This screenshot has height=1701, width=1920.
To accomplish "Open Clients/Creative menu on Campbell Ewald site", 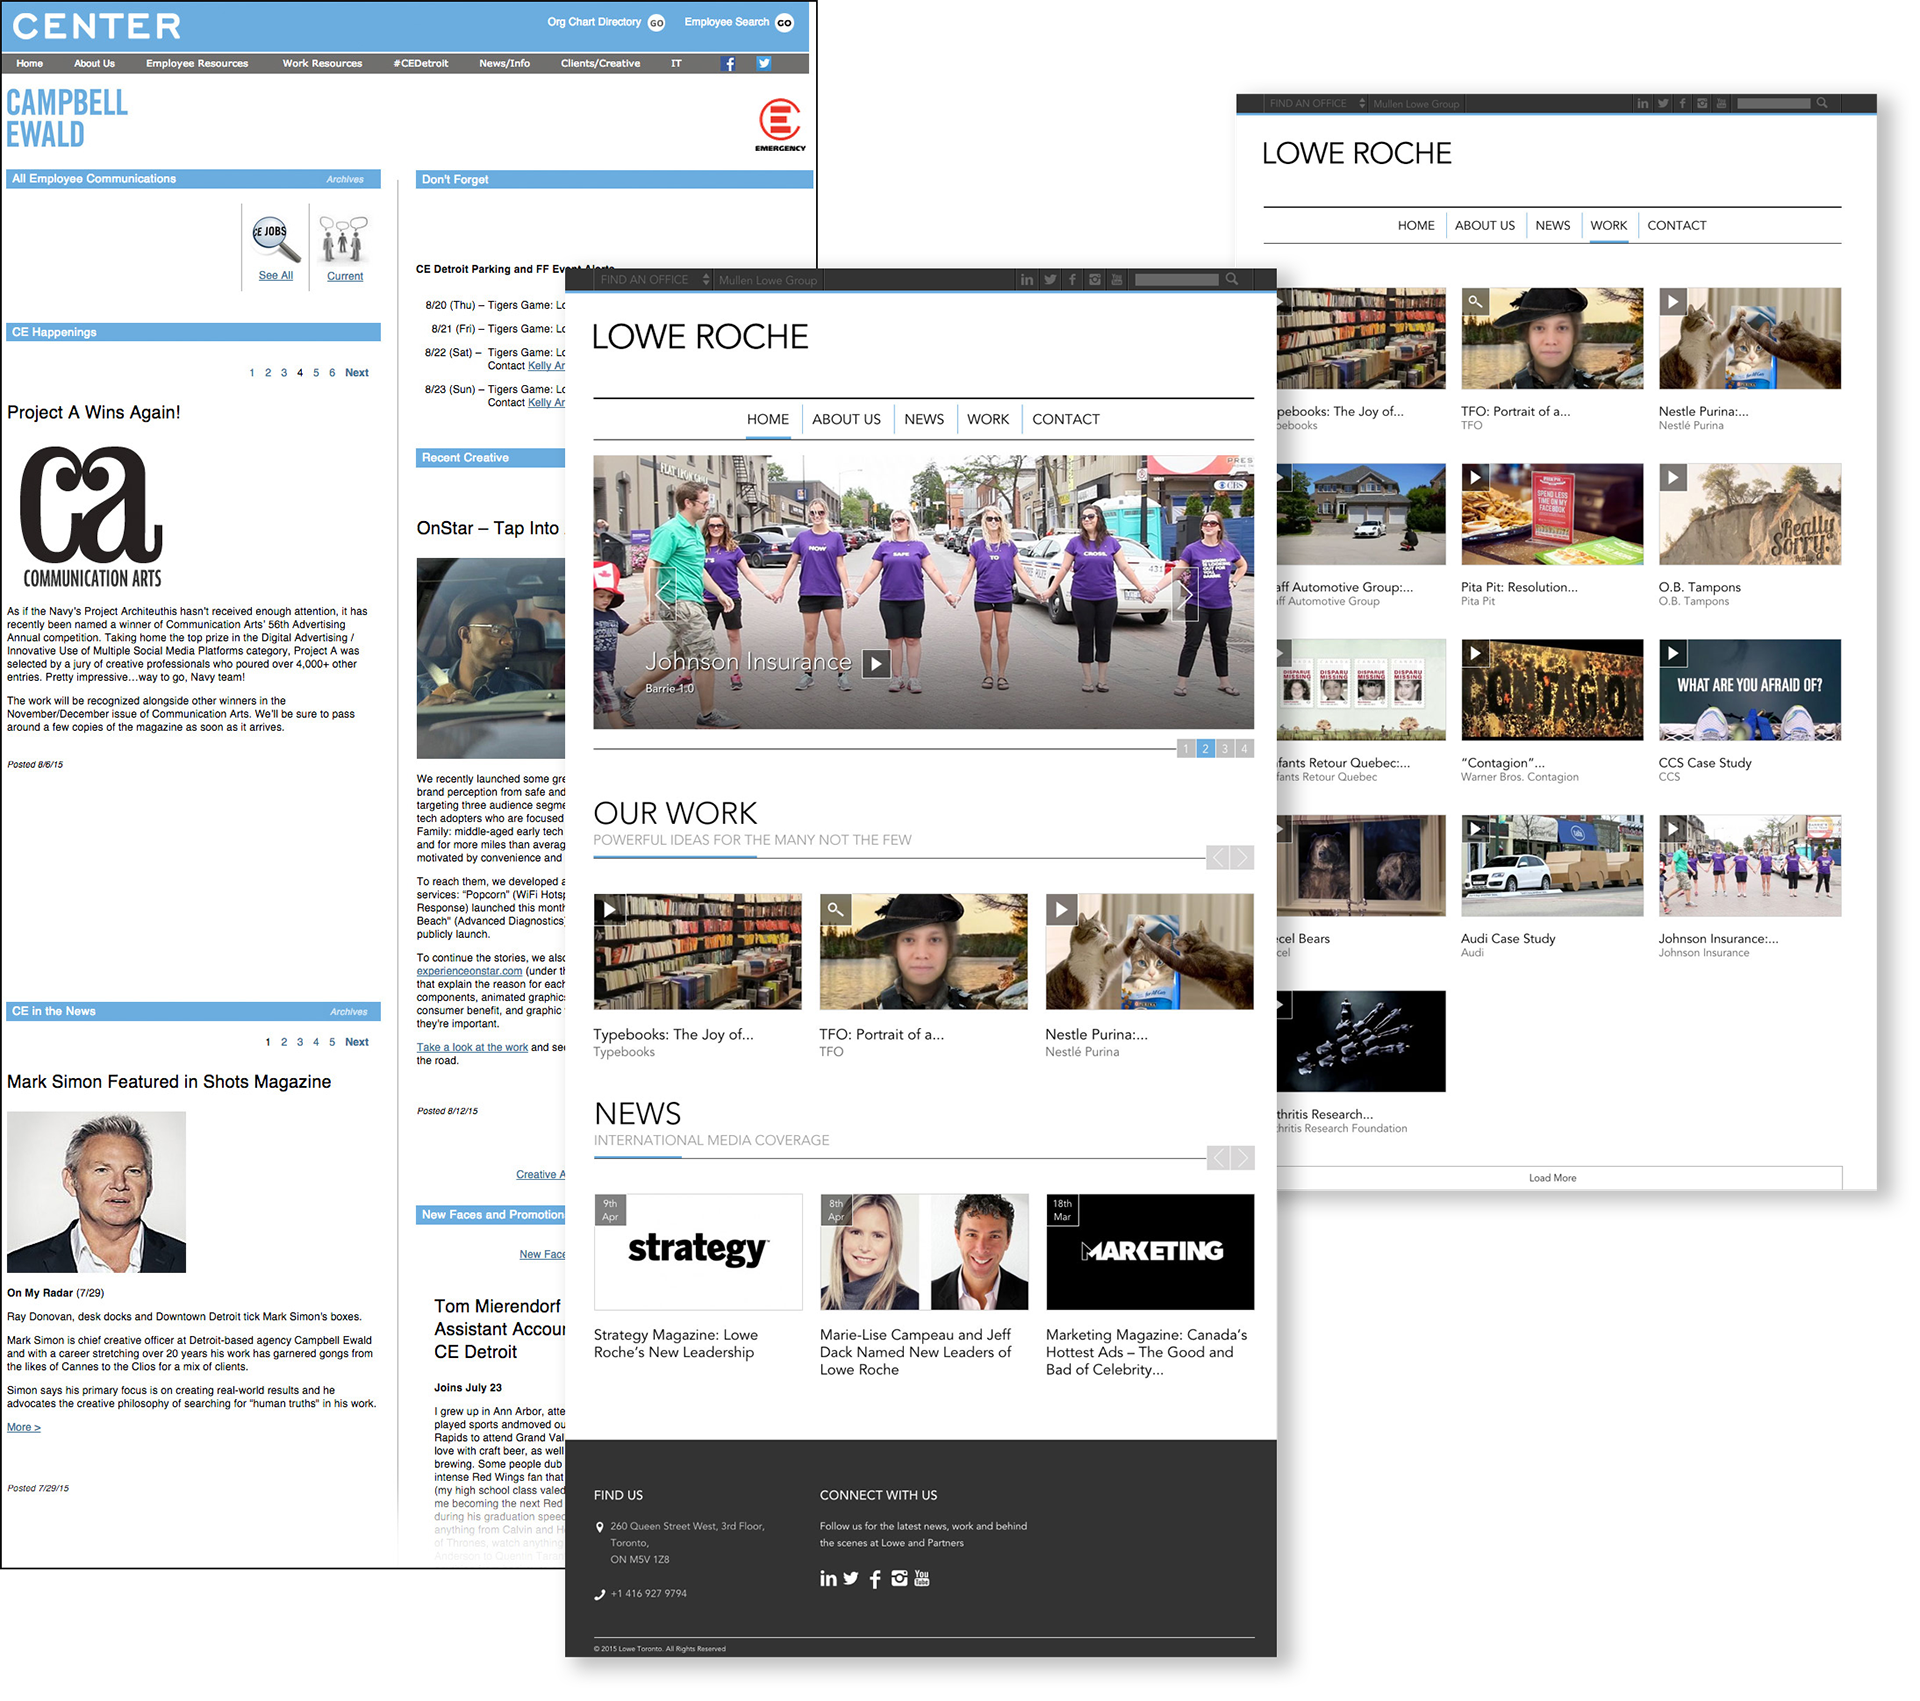I will tap(600, 63).
